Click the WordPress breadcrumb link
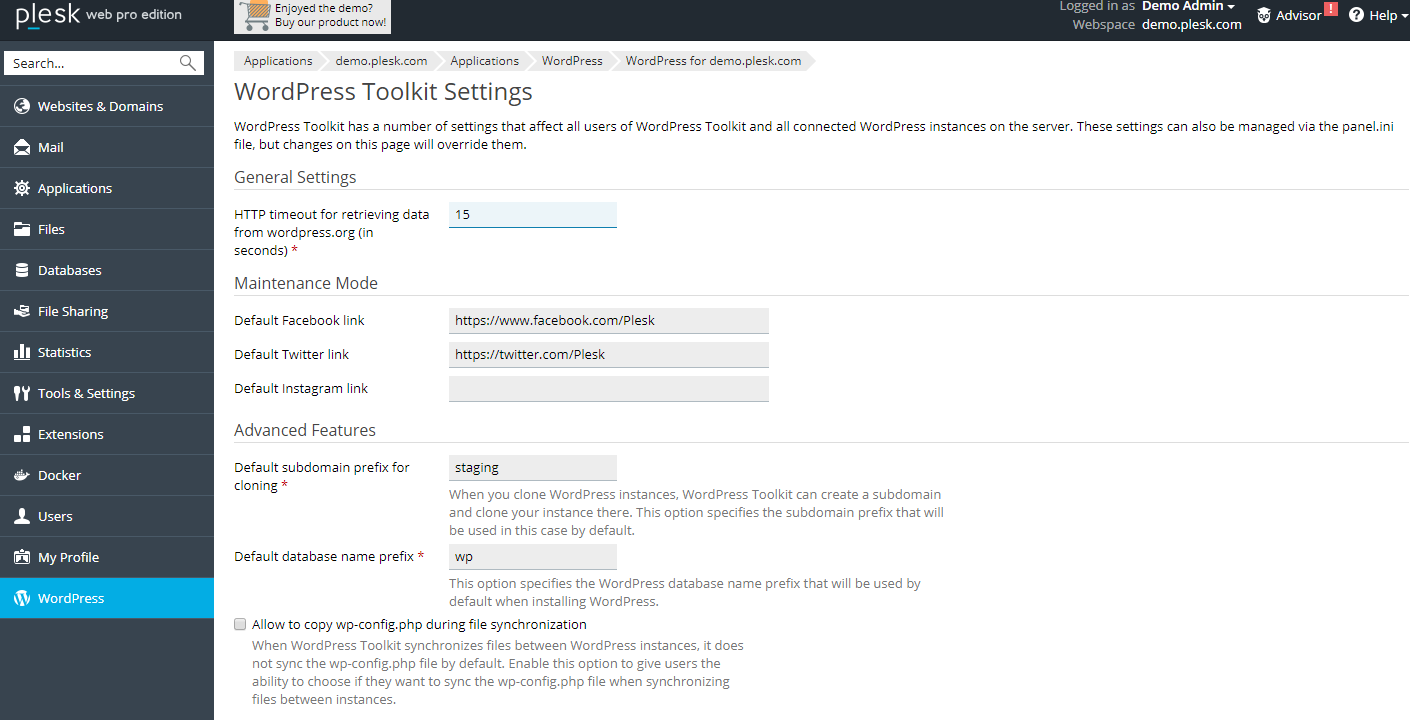The image size is (1410, 720). [572, 61]
